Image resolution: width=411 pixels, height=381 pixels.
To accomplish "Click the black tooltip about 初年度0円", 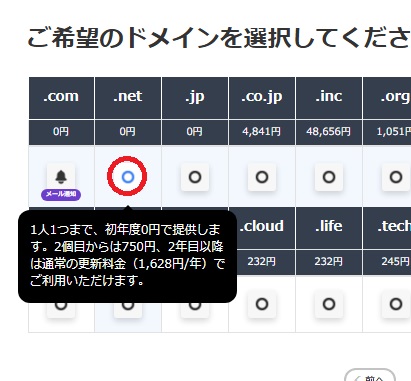I will [128, 256].
